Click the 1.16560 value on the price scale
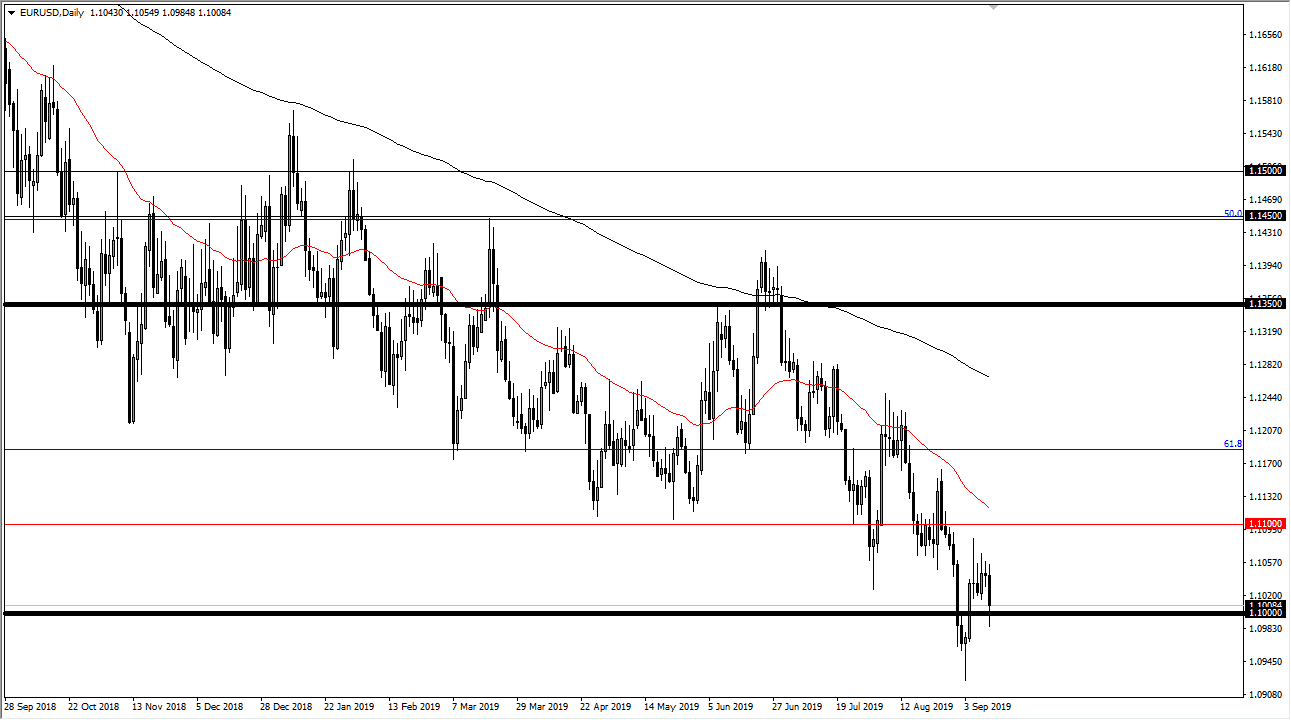Image resolution: width=1291 pixels, height=720 pixels. tap(1263, 35)
